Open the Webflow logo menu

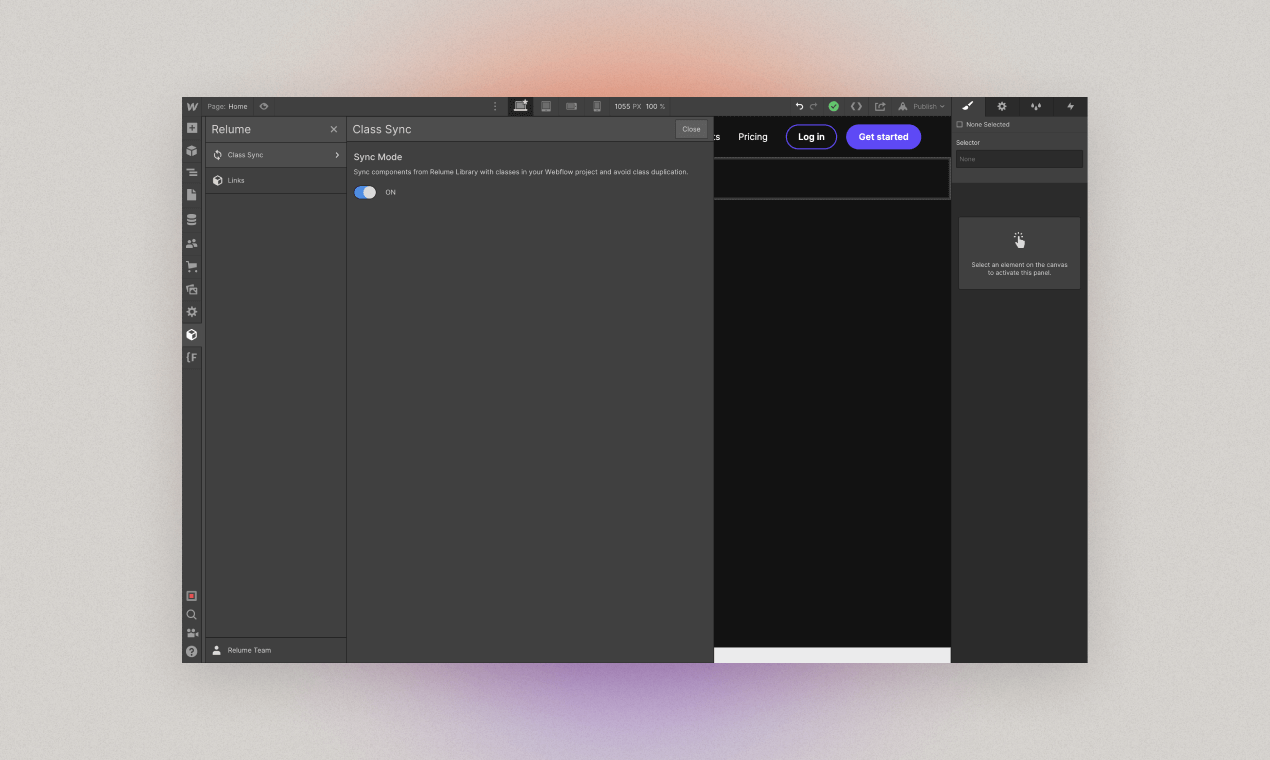(192, 106)
